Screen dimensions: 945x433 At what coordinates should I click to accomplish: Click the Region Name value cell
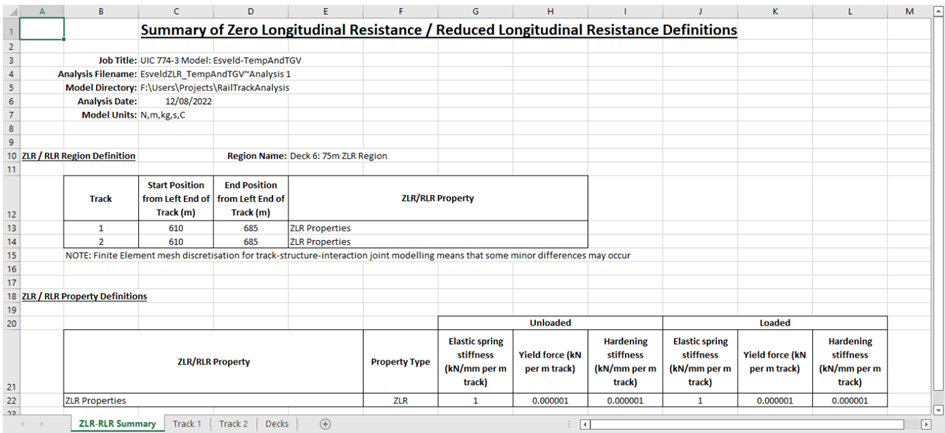coord(338,156)
